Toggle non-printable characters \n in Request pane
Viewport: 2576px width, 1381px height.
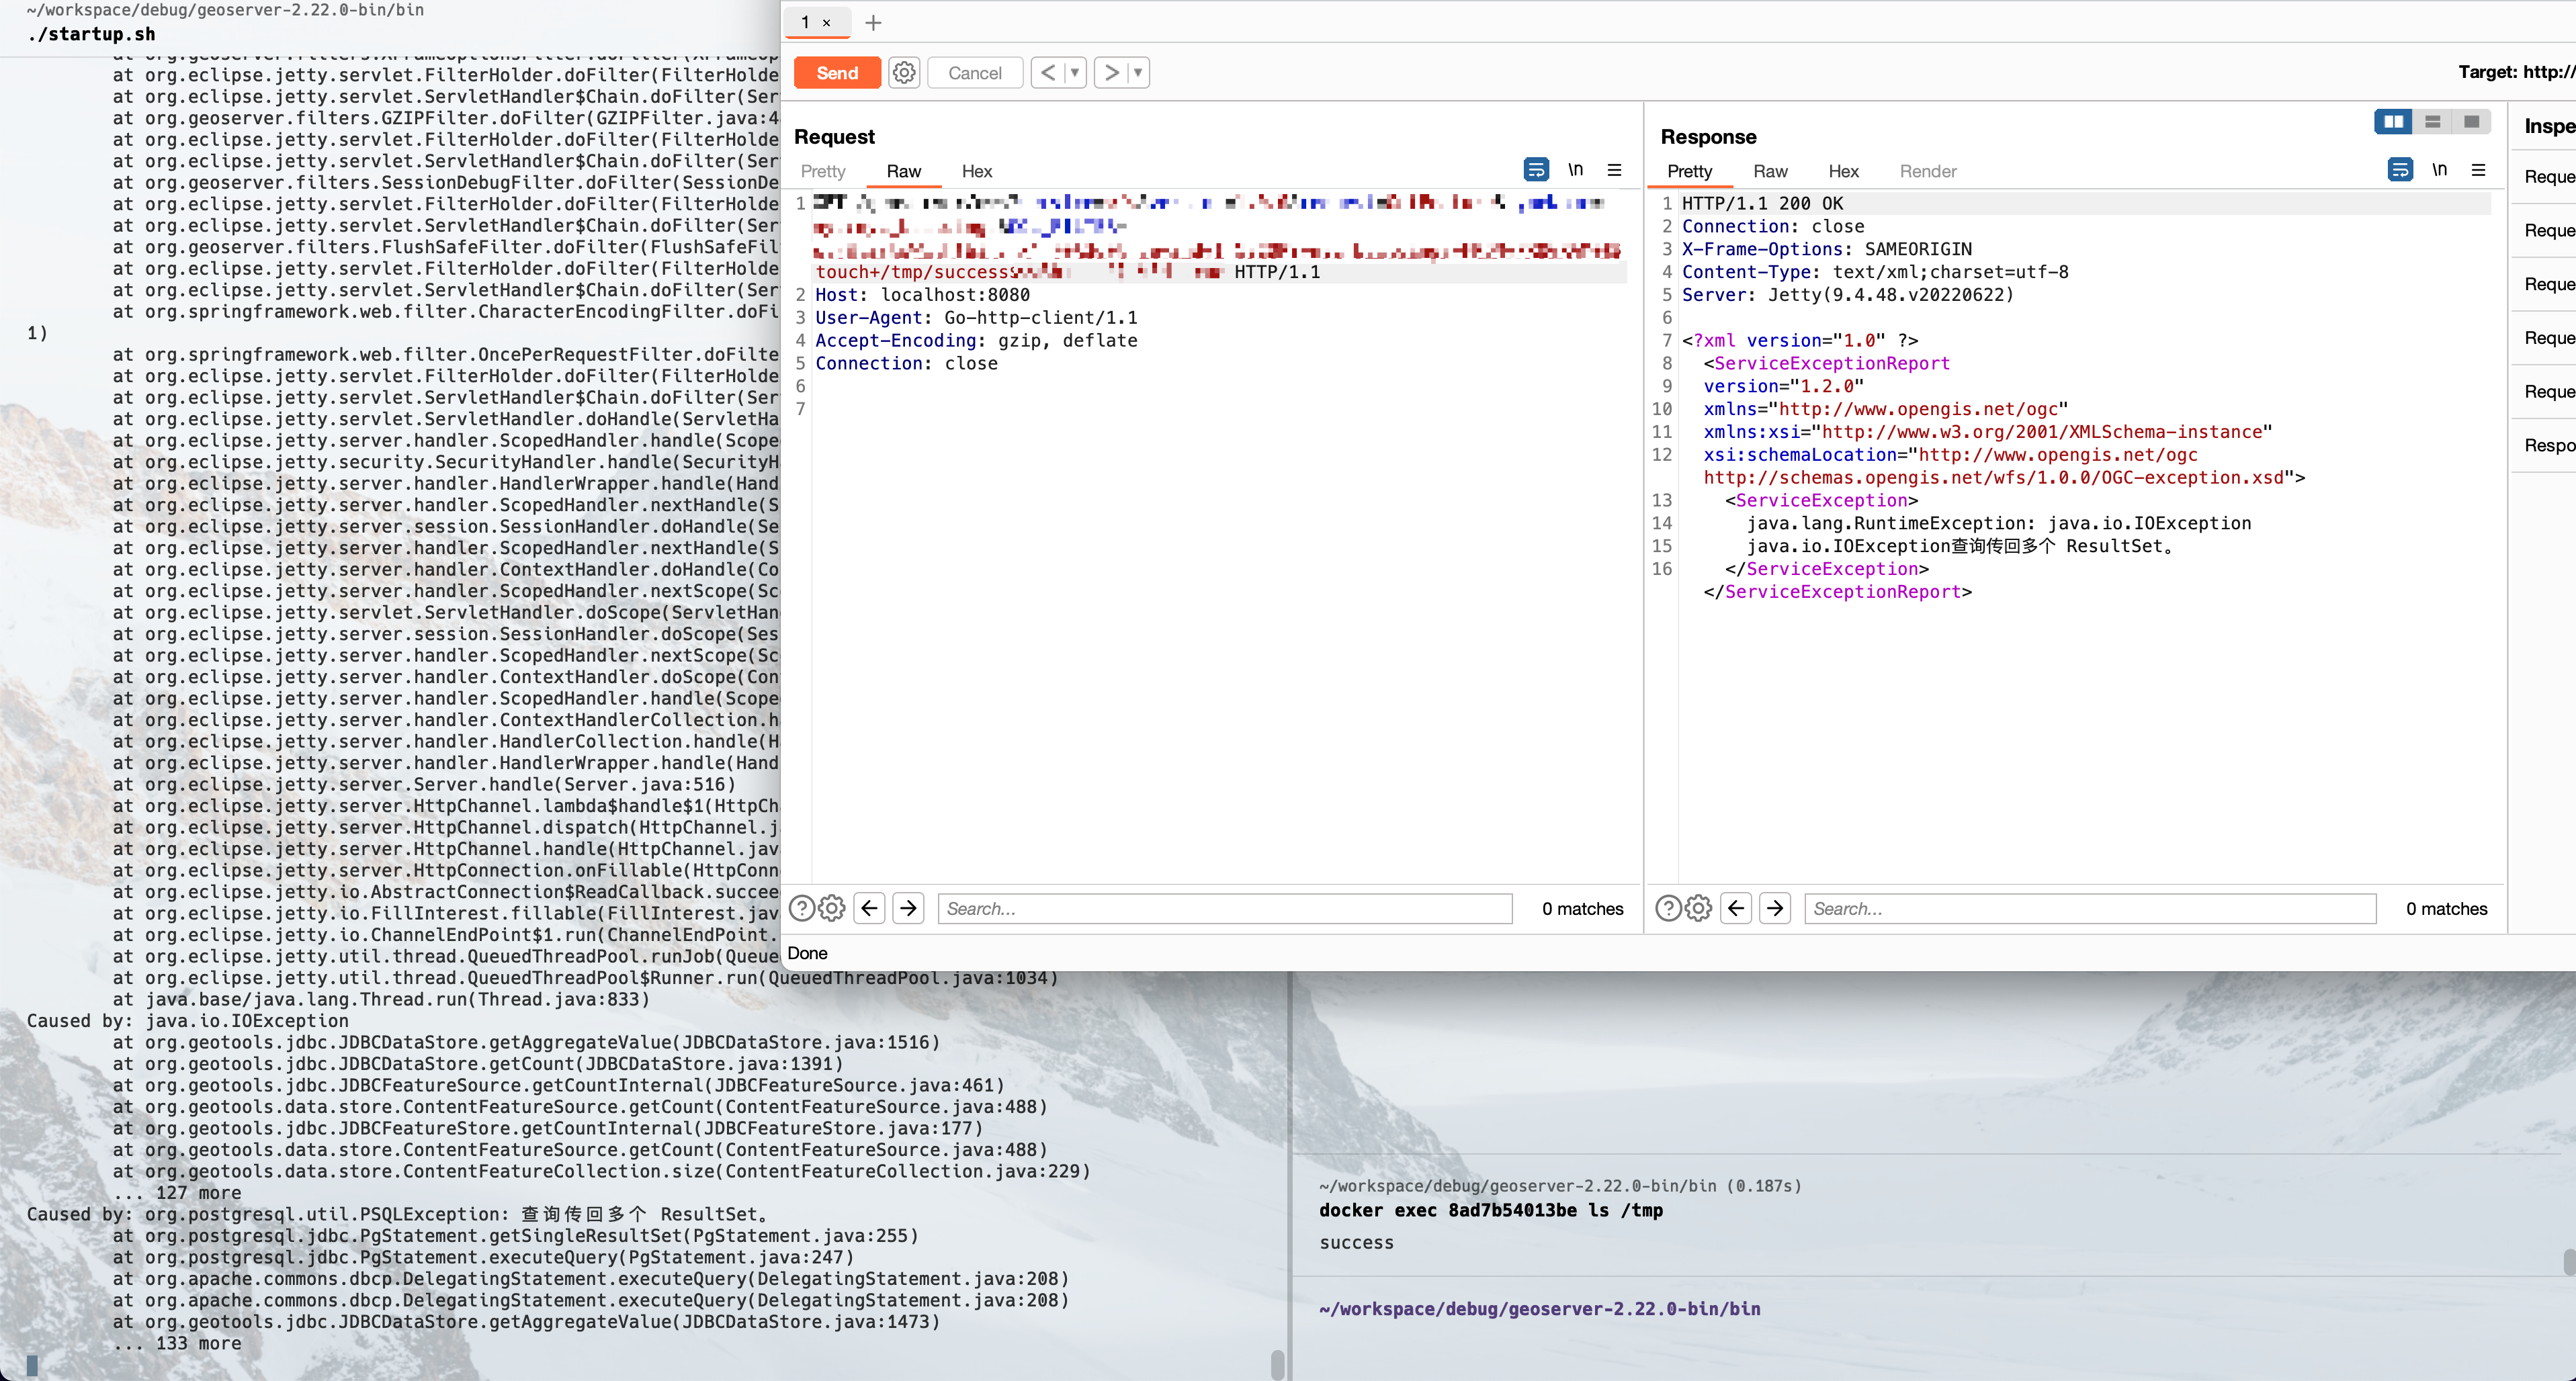pyautogui.click(x=1575, y=170)
